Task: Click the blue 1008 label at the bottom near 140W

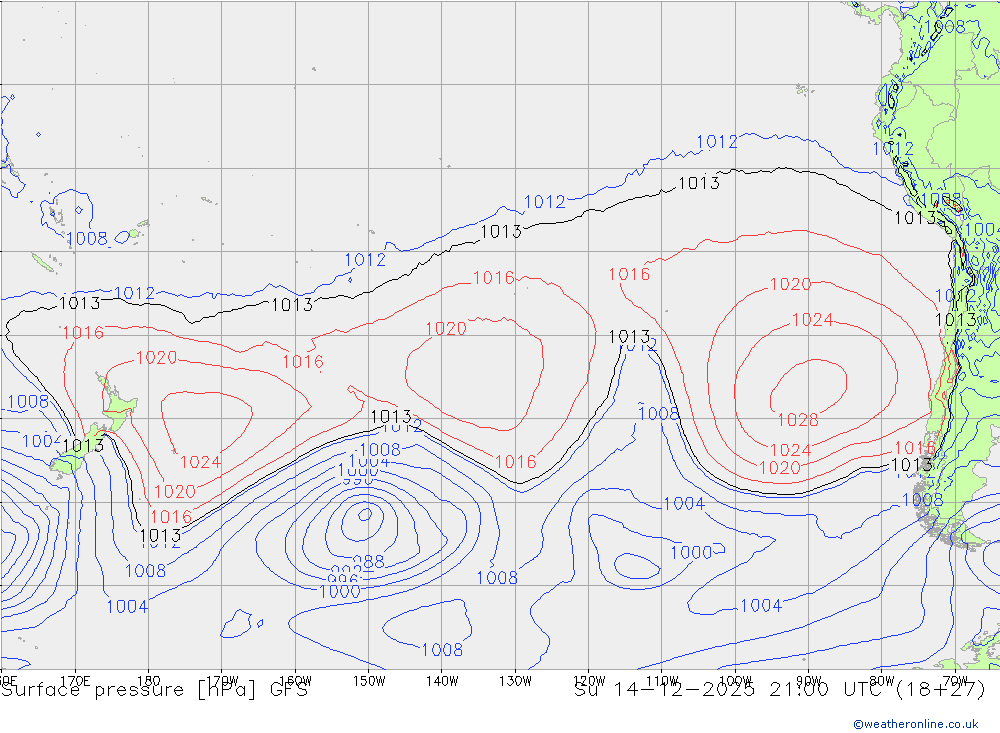Action: [442, 650]
